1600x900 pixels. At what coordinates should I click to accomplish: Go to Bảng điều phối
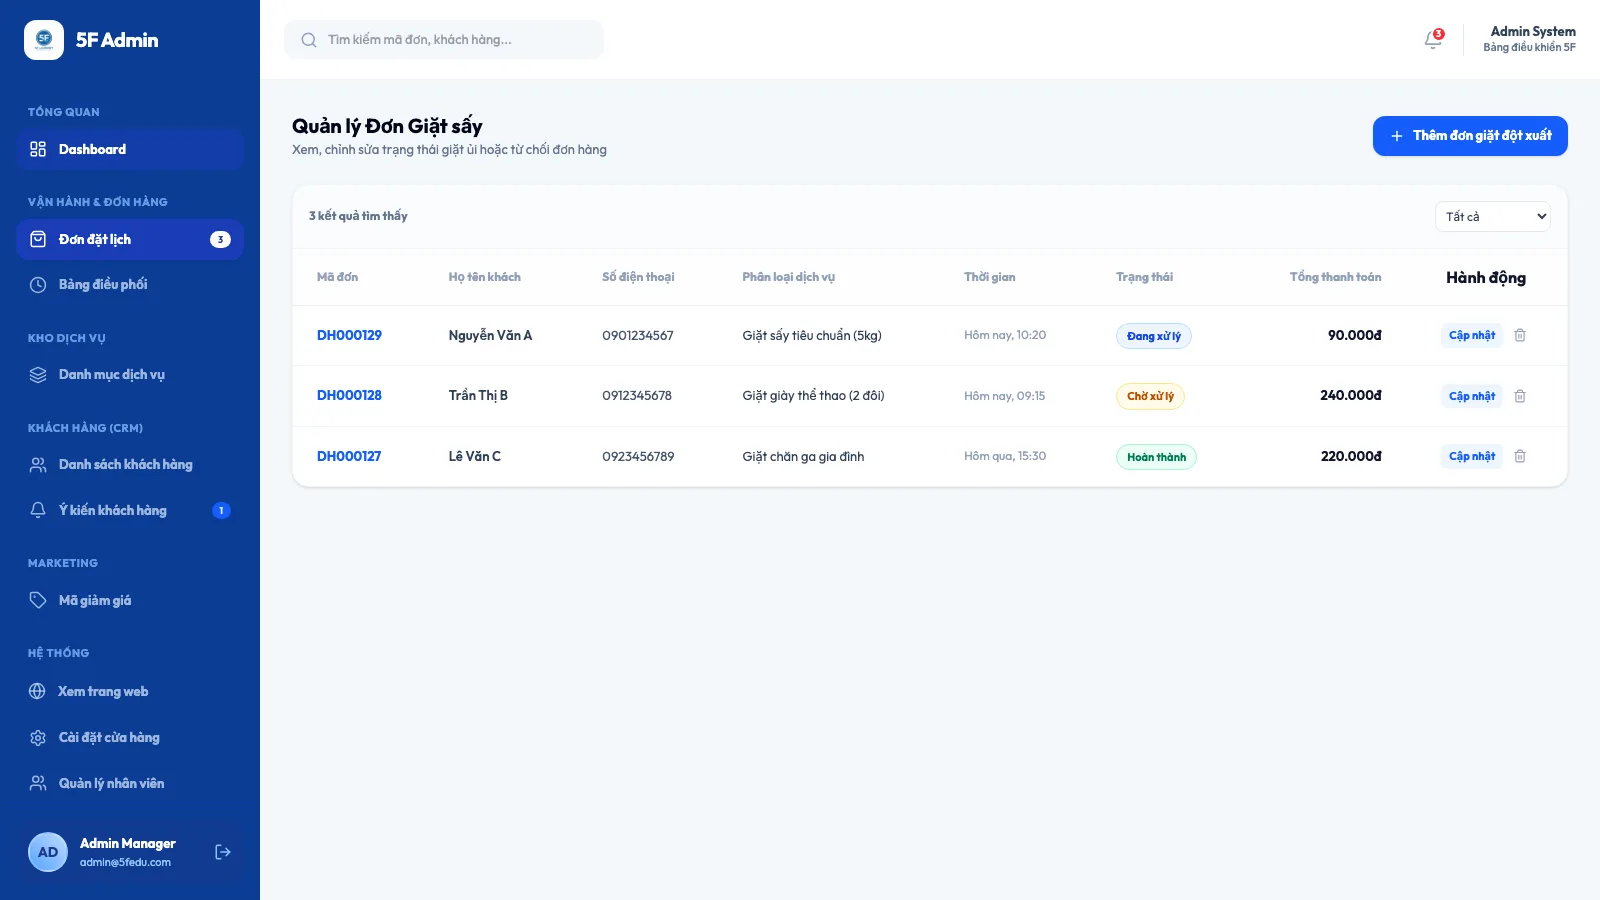130,284
